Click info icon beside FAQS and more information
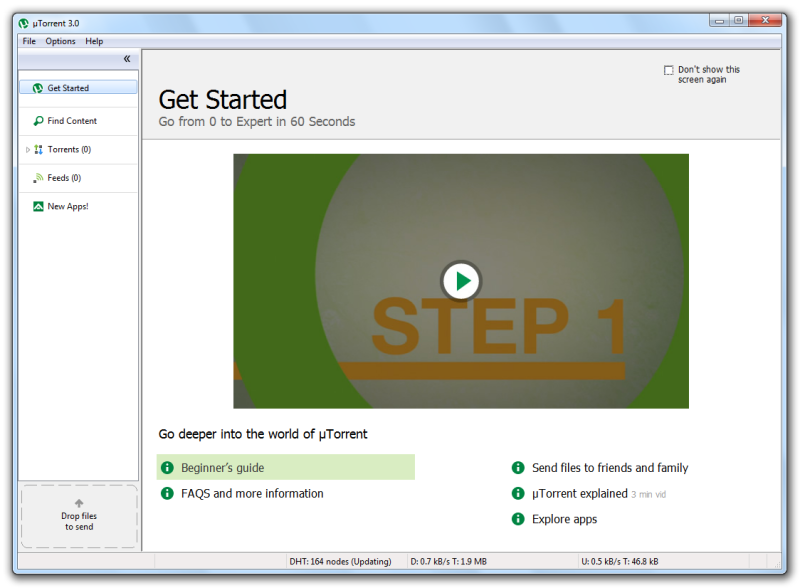This screenshot has height=588, width=800. (167, 493)
